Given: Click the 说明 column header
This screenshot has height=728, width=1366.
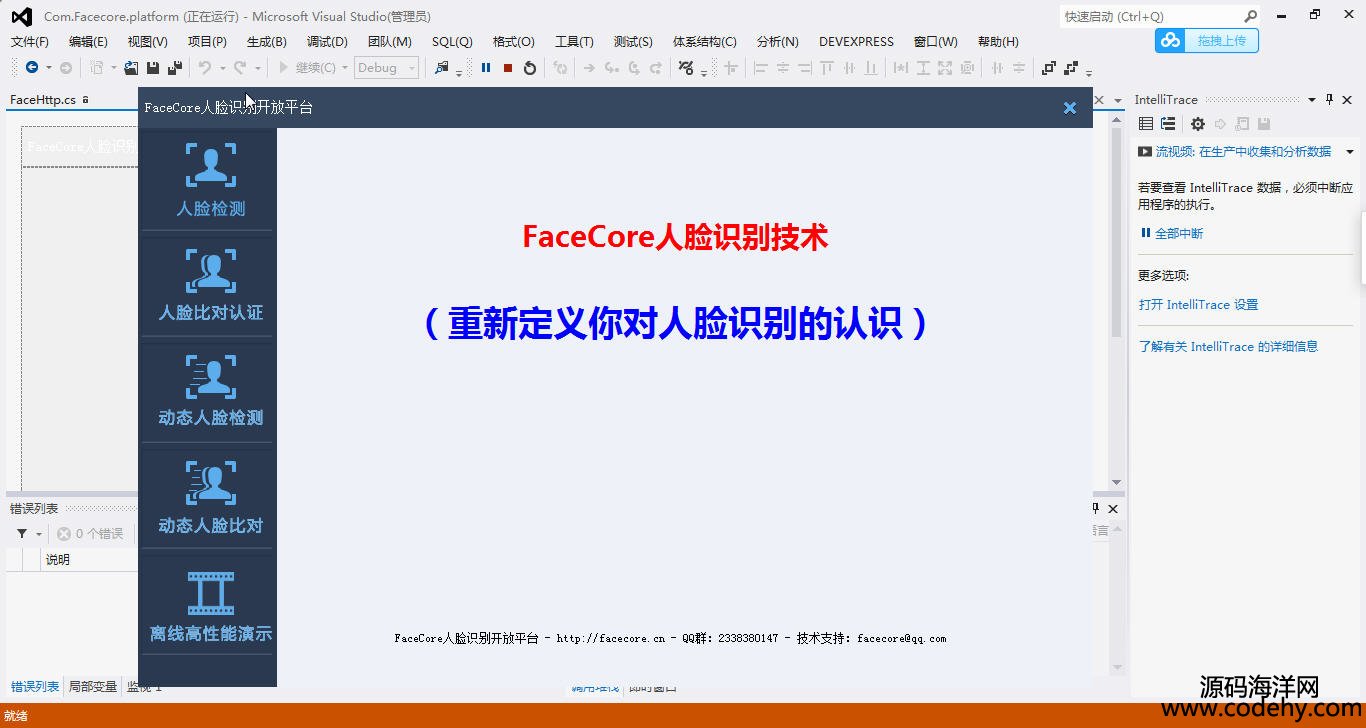Looking at the screenshot, I should [x=58, y=560].
